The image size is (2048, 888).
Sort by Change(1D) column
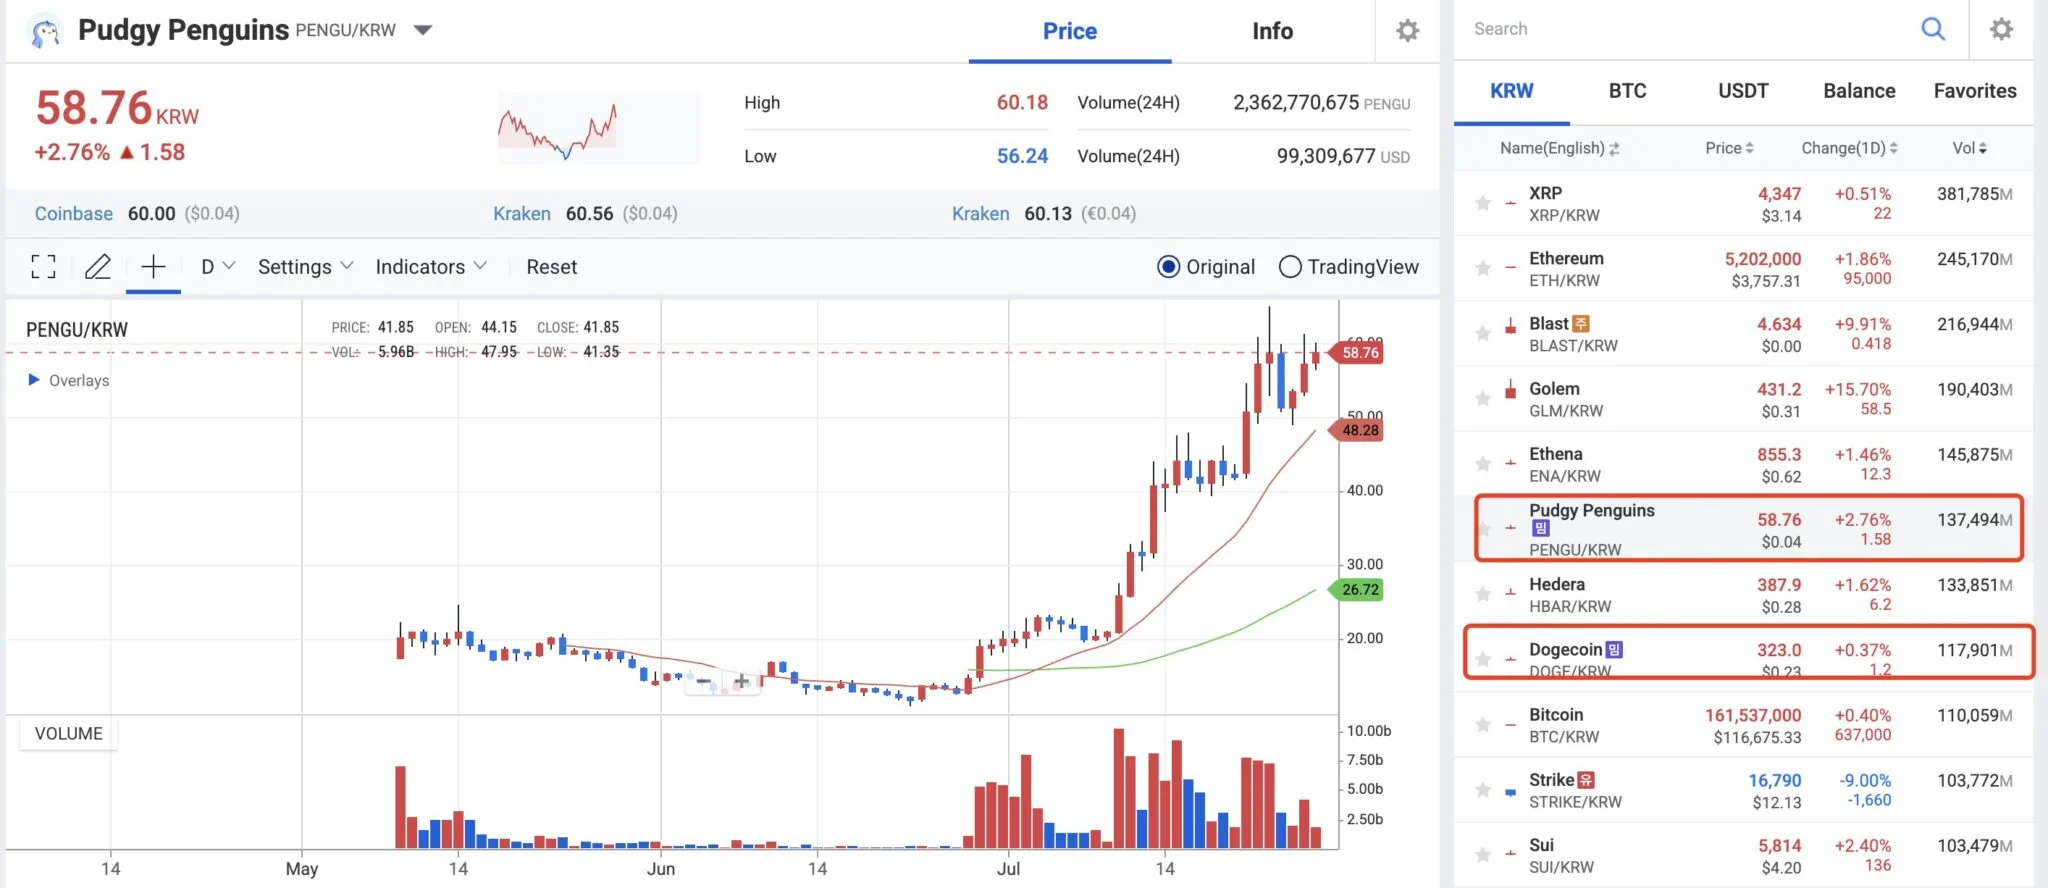(x=1849, y=148)
